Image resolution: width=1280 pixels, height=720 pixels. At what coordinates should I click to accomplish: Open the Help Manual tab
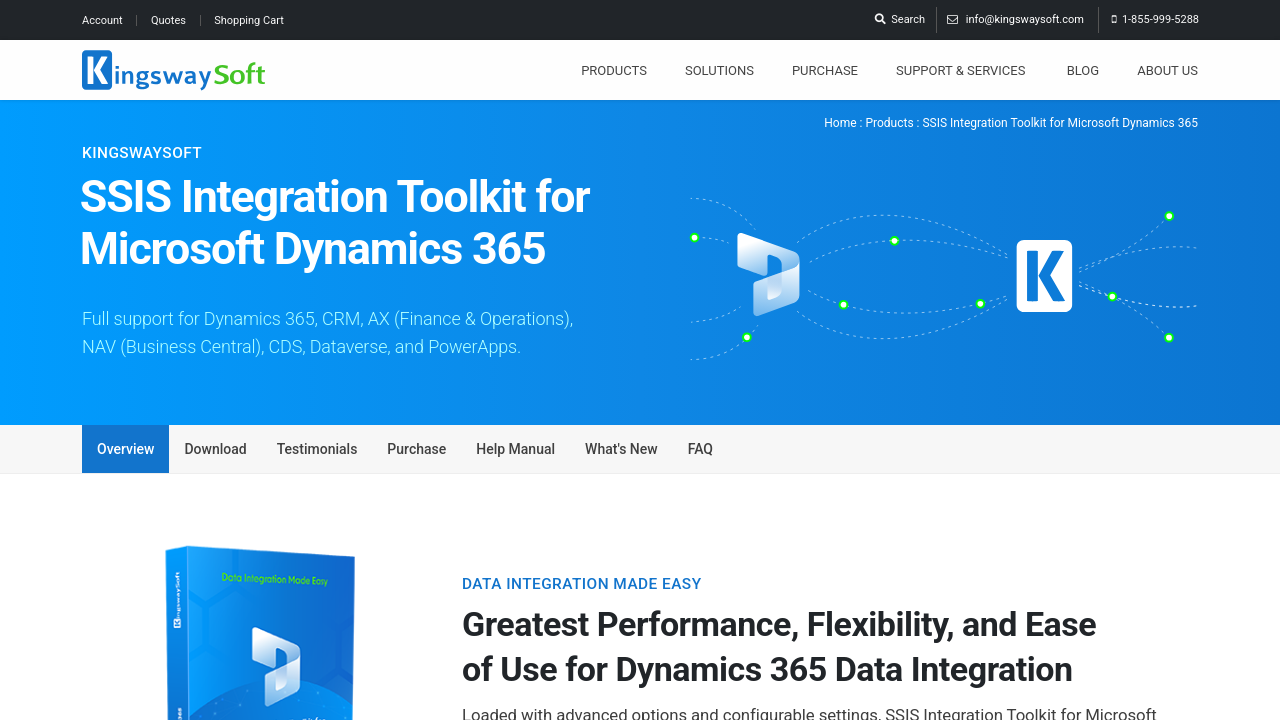(x=515, y=449)
